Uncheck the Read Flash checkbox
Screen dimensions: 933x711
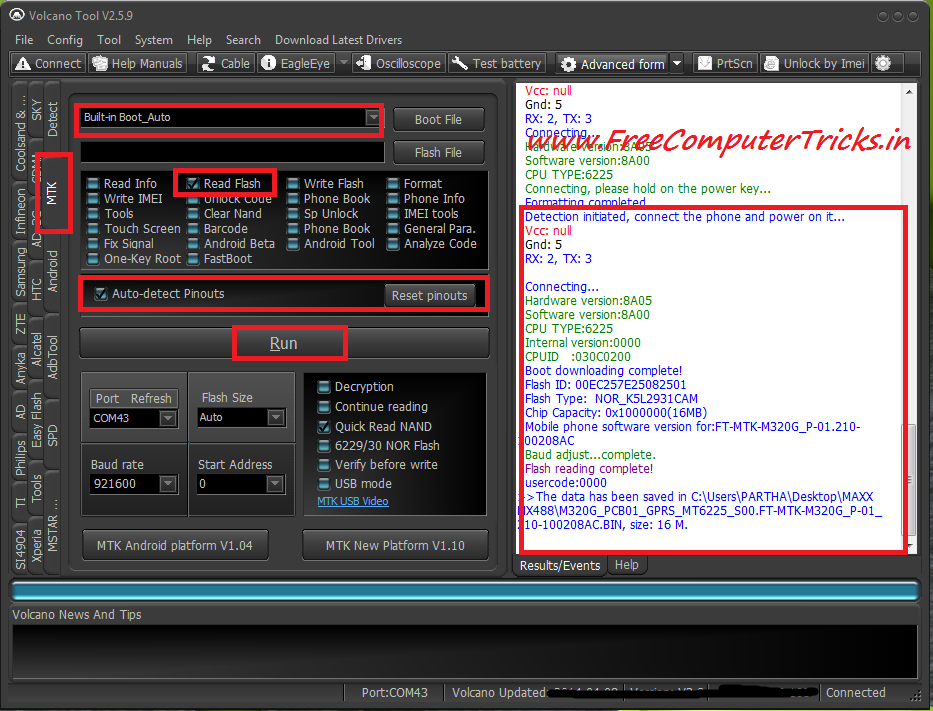(x=192, y=183)
